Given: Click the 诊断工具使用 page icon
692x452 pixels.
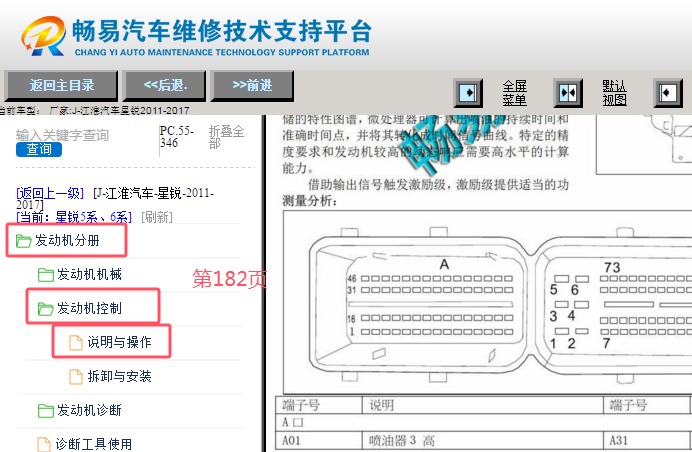Looking at the screenshot, I should [44, 444].
